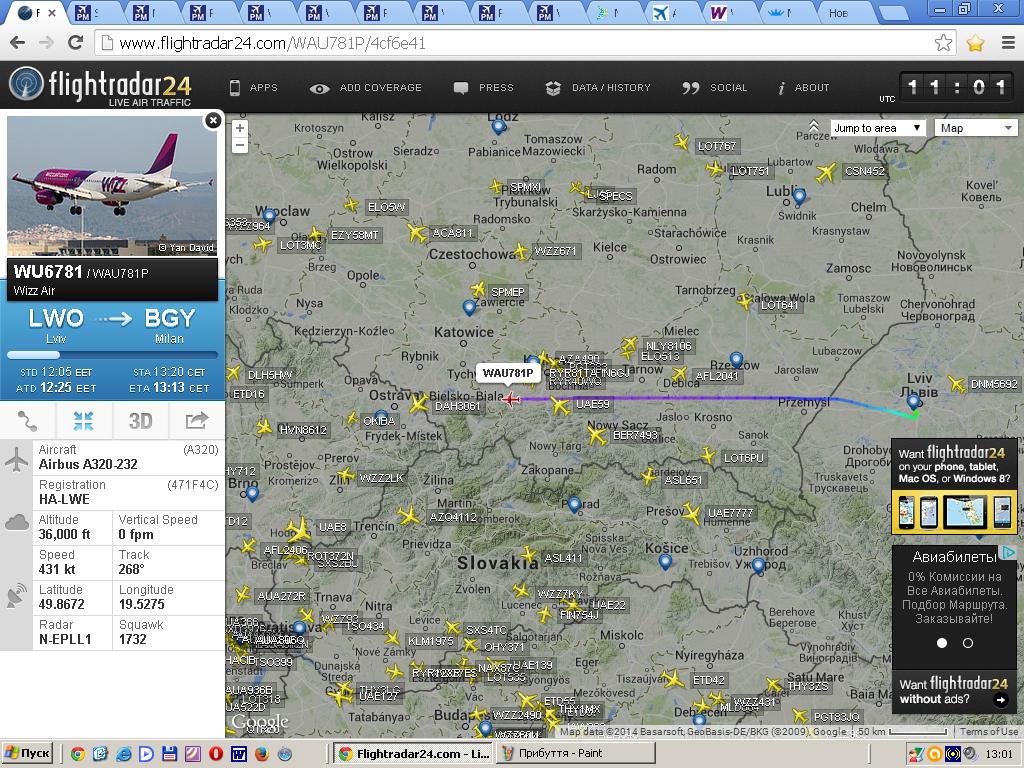Center map on selected aircraft

83,421
